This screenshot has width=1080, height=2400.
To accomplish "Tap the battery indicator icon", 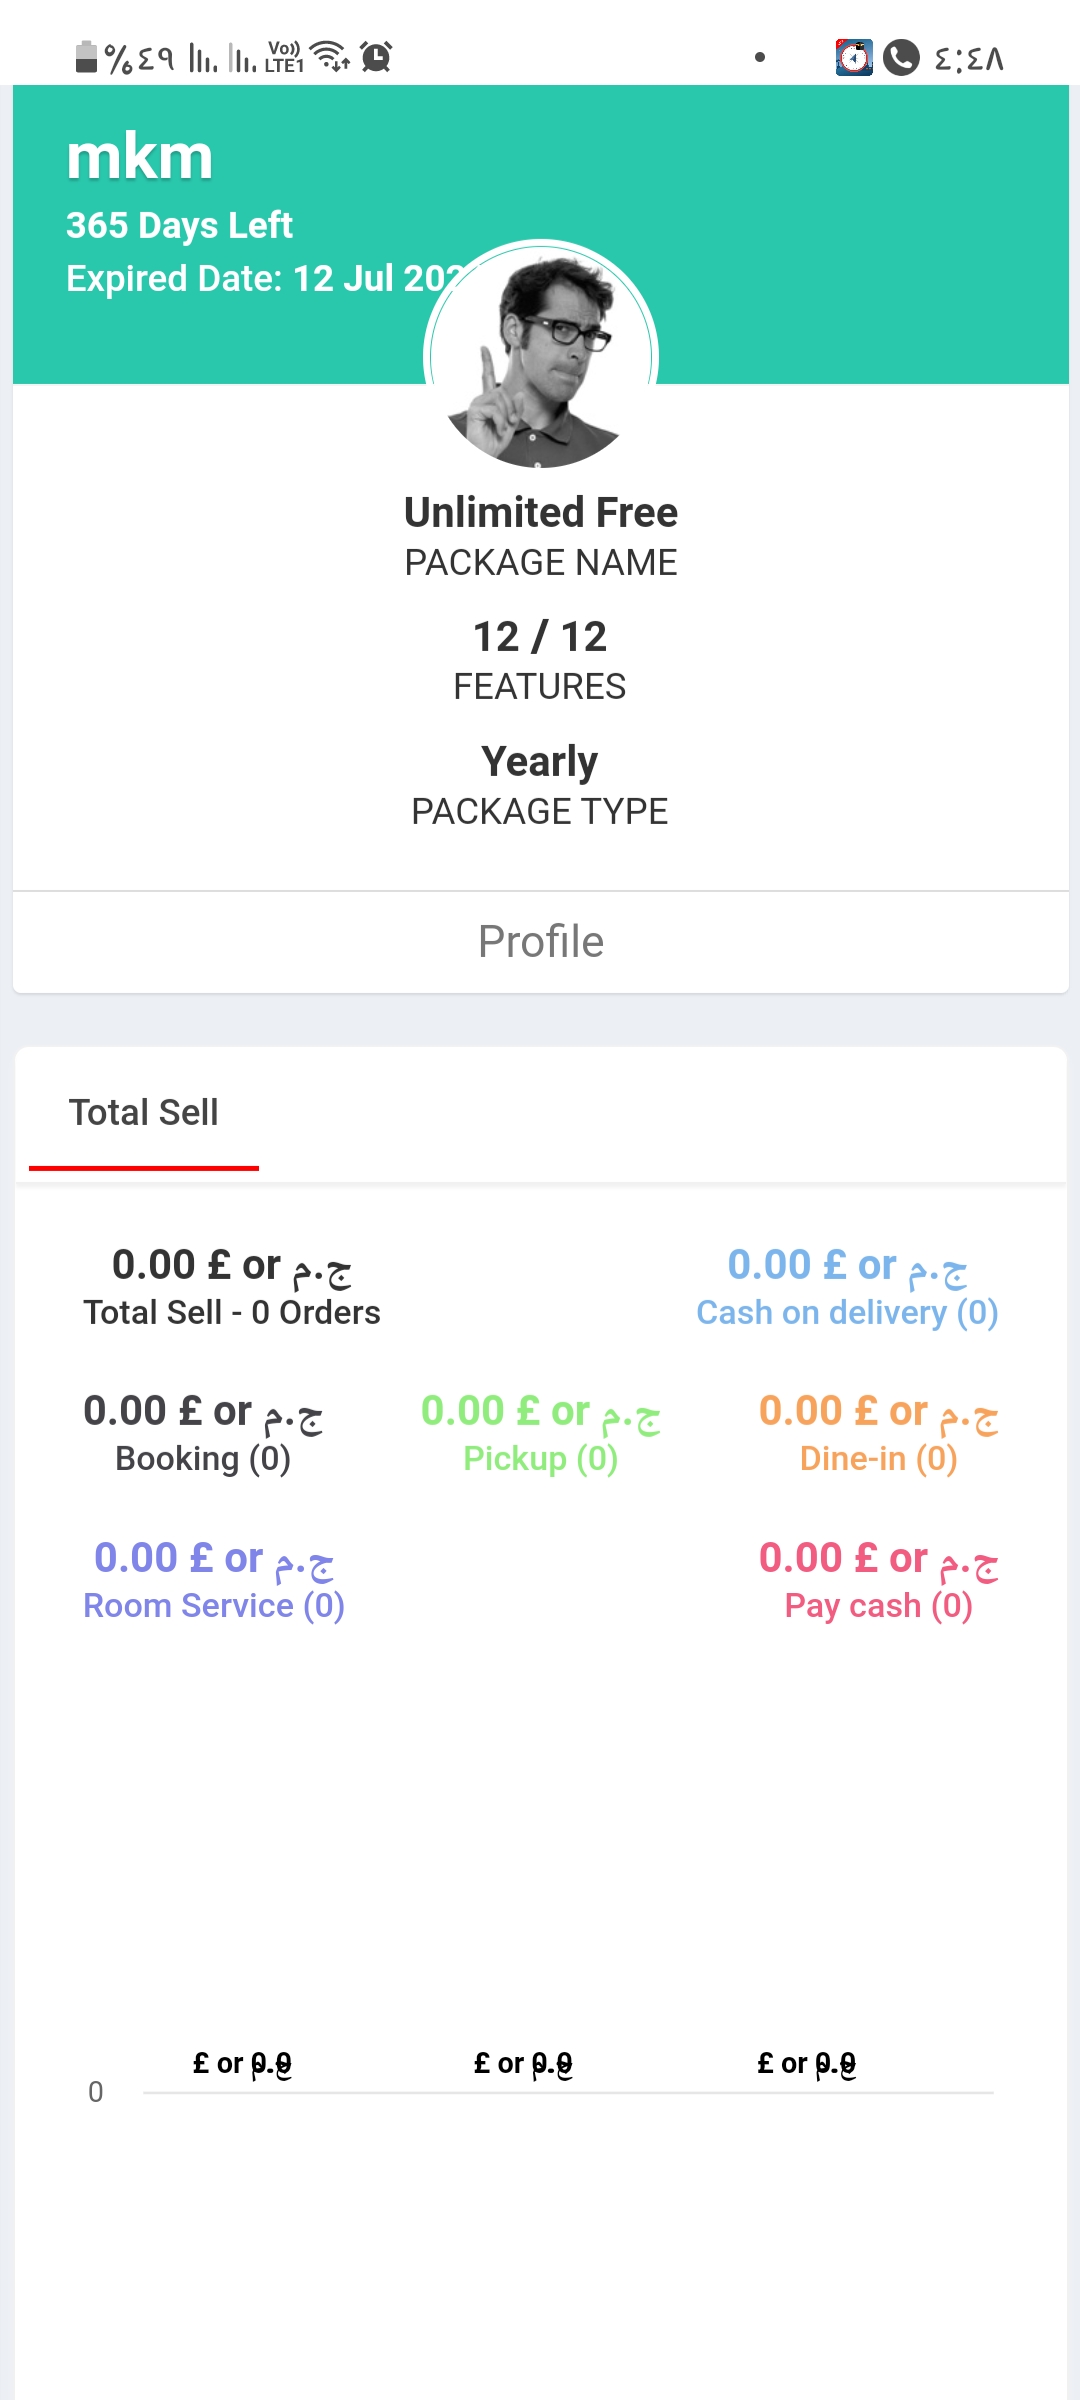I will (87, 57).
